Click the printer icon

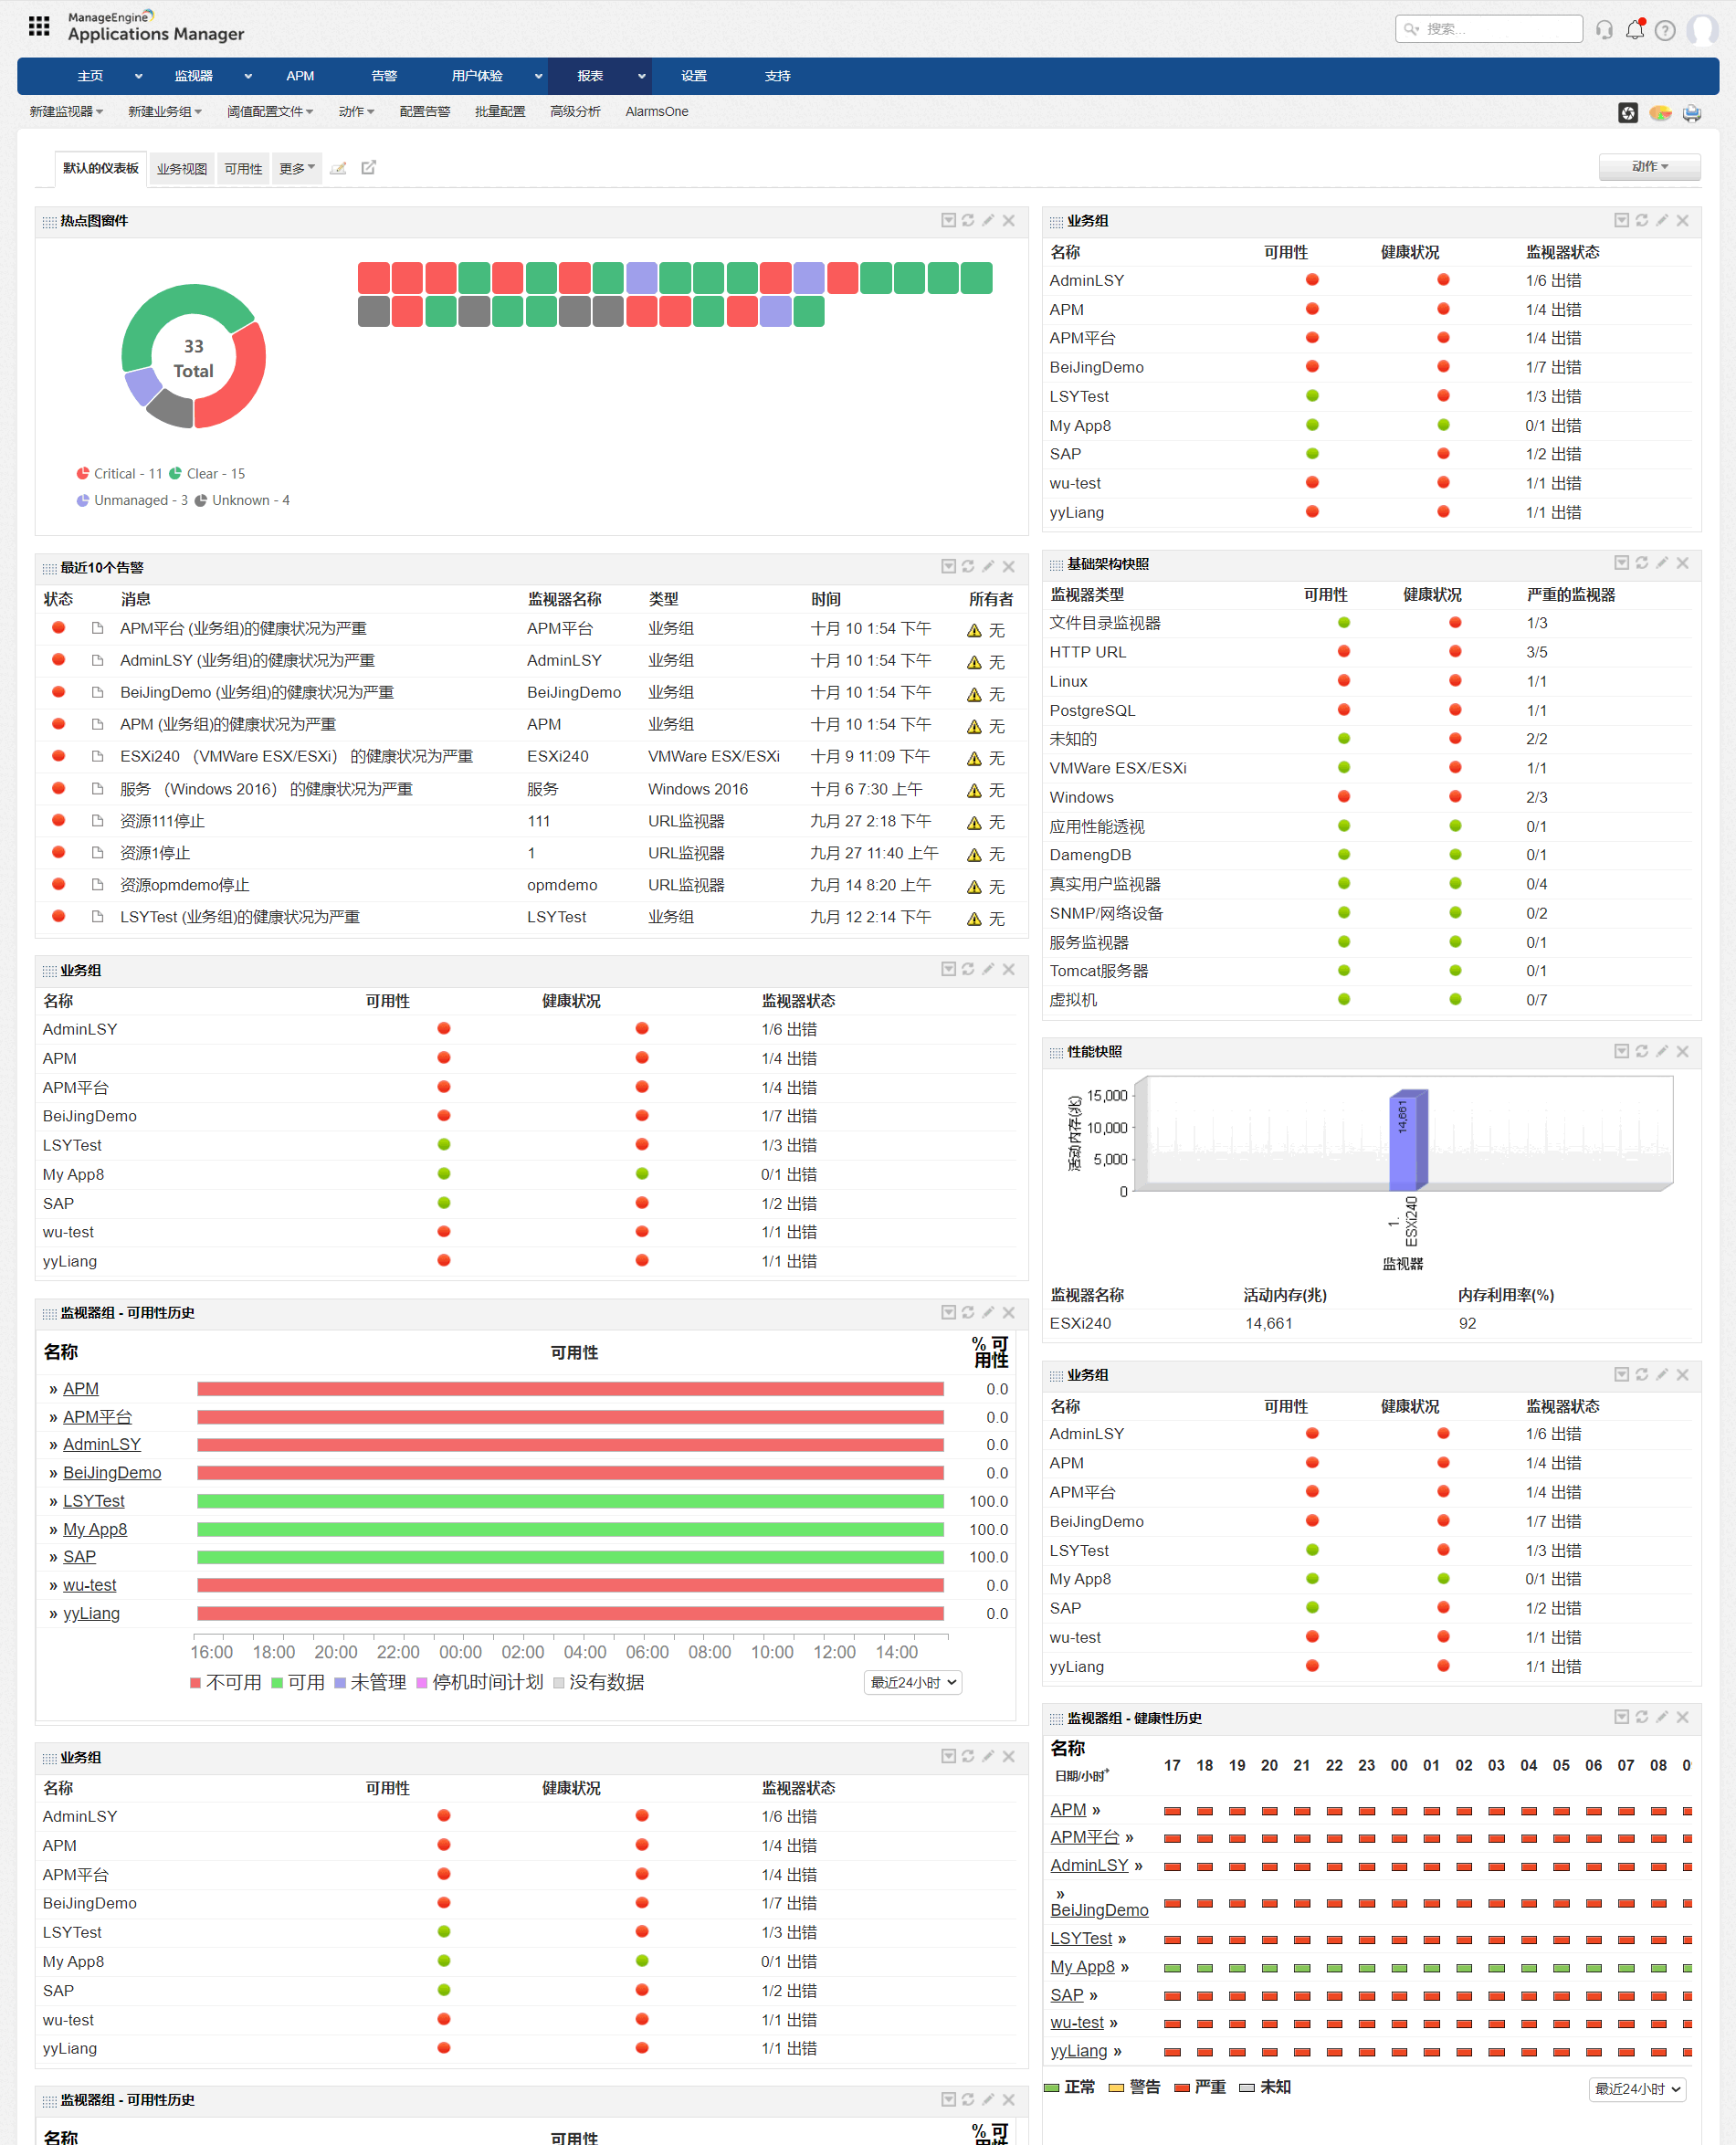[1692, 113]
